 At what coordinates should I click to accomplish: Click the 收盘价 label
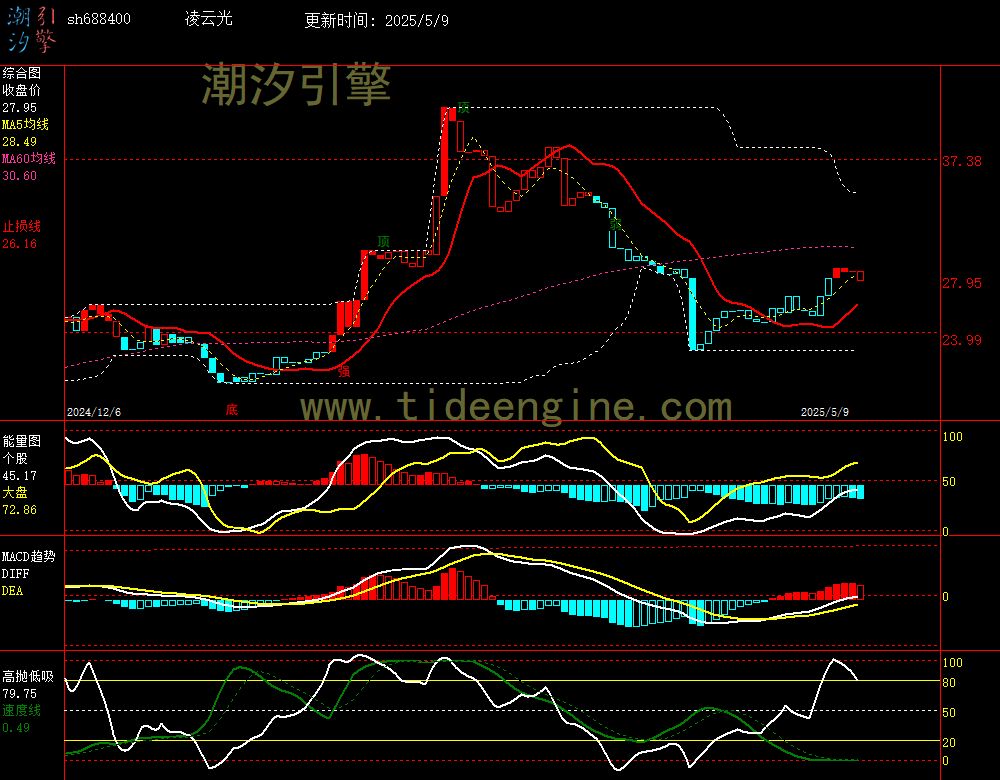[22, 90]
